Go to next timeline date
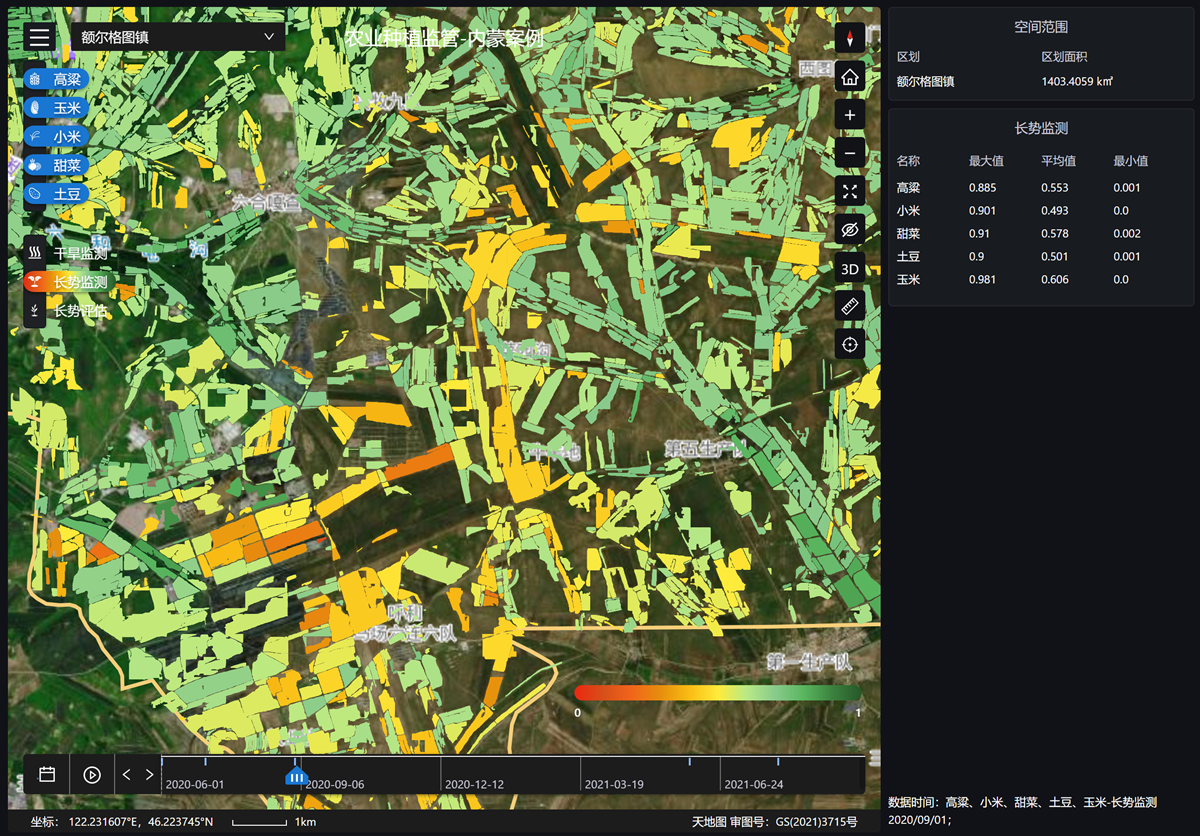 (x=150, y=774)
